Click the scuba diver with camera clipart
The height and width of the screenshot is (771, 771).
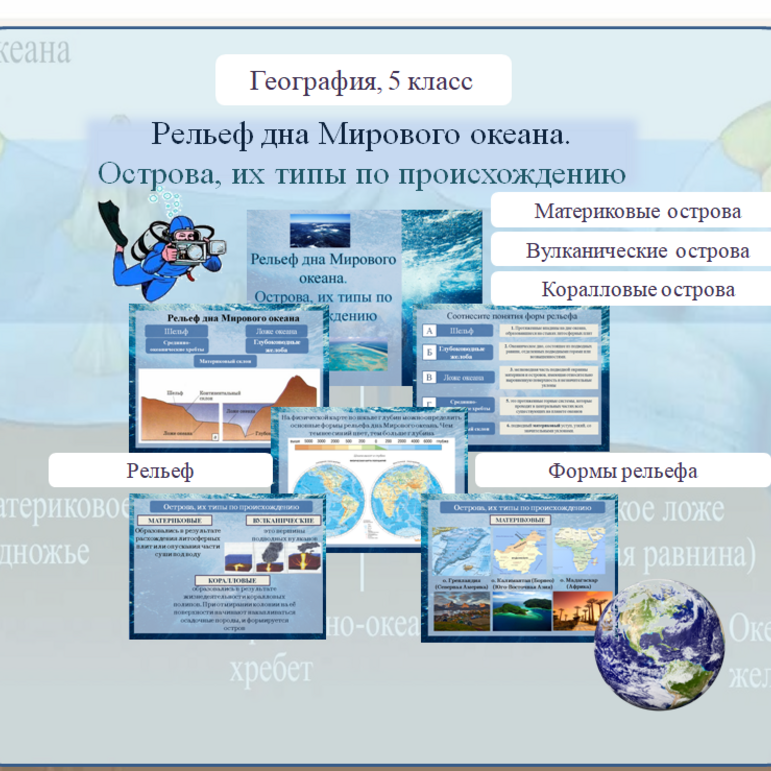(163, 247)
